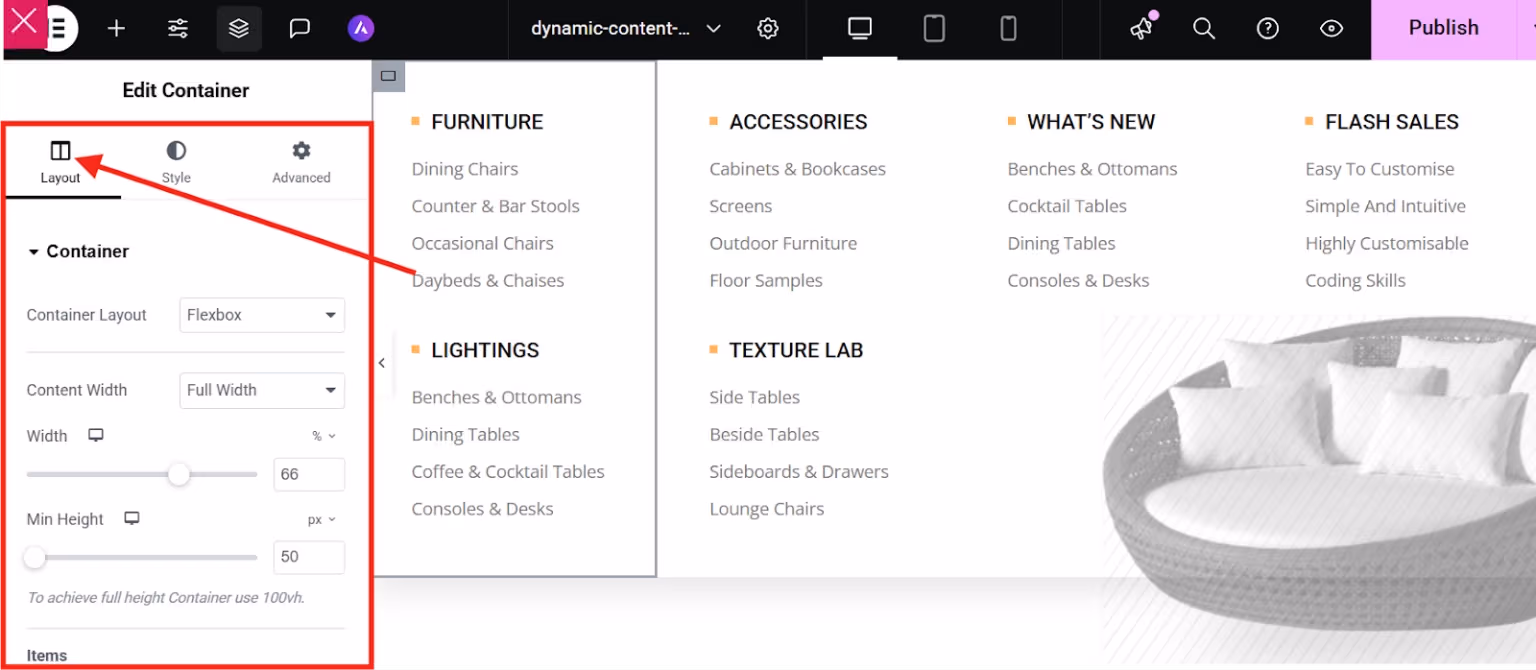Switch to tablet responsive view
The width and height of the screenshot is (1536, 670).
(x=934, y=28)
